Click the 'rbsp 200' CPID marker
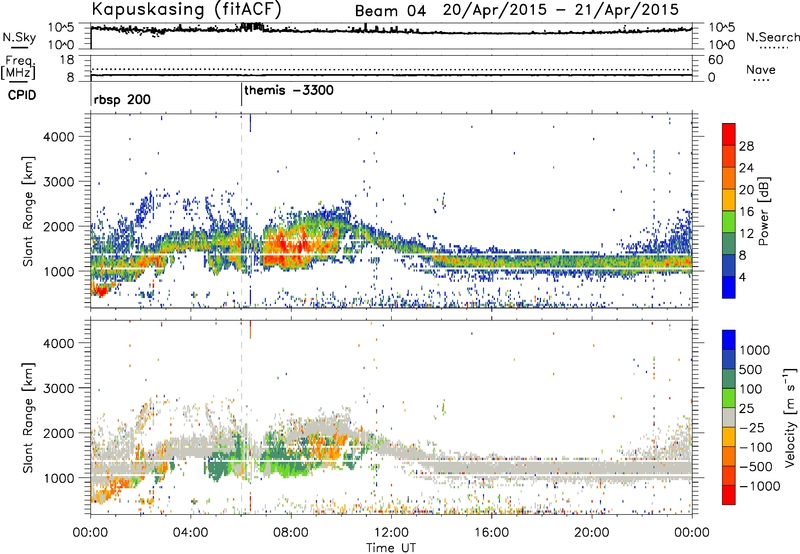The height and width of the screenshot is (554, 800). coord(122,99)
